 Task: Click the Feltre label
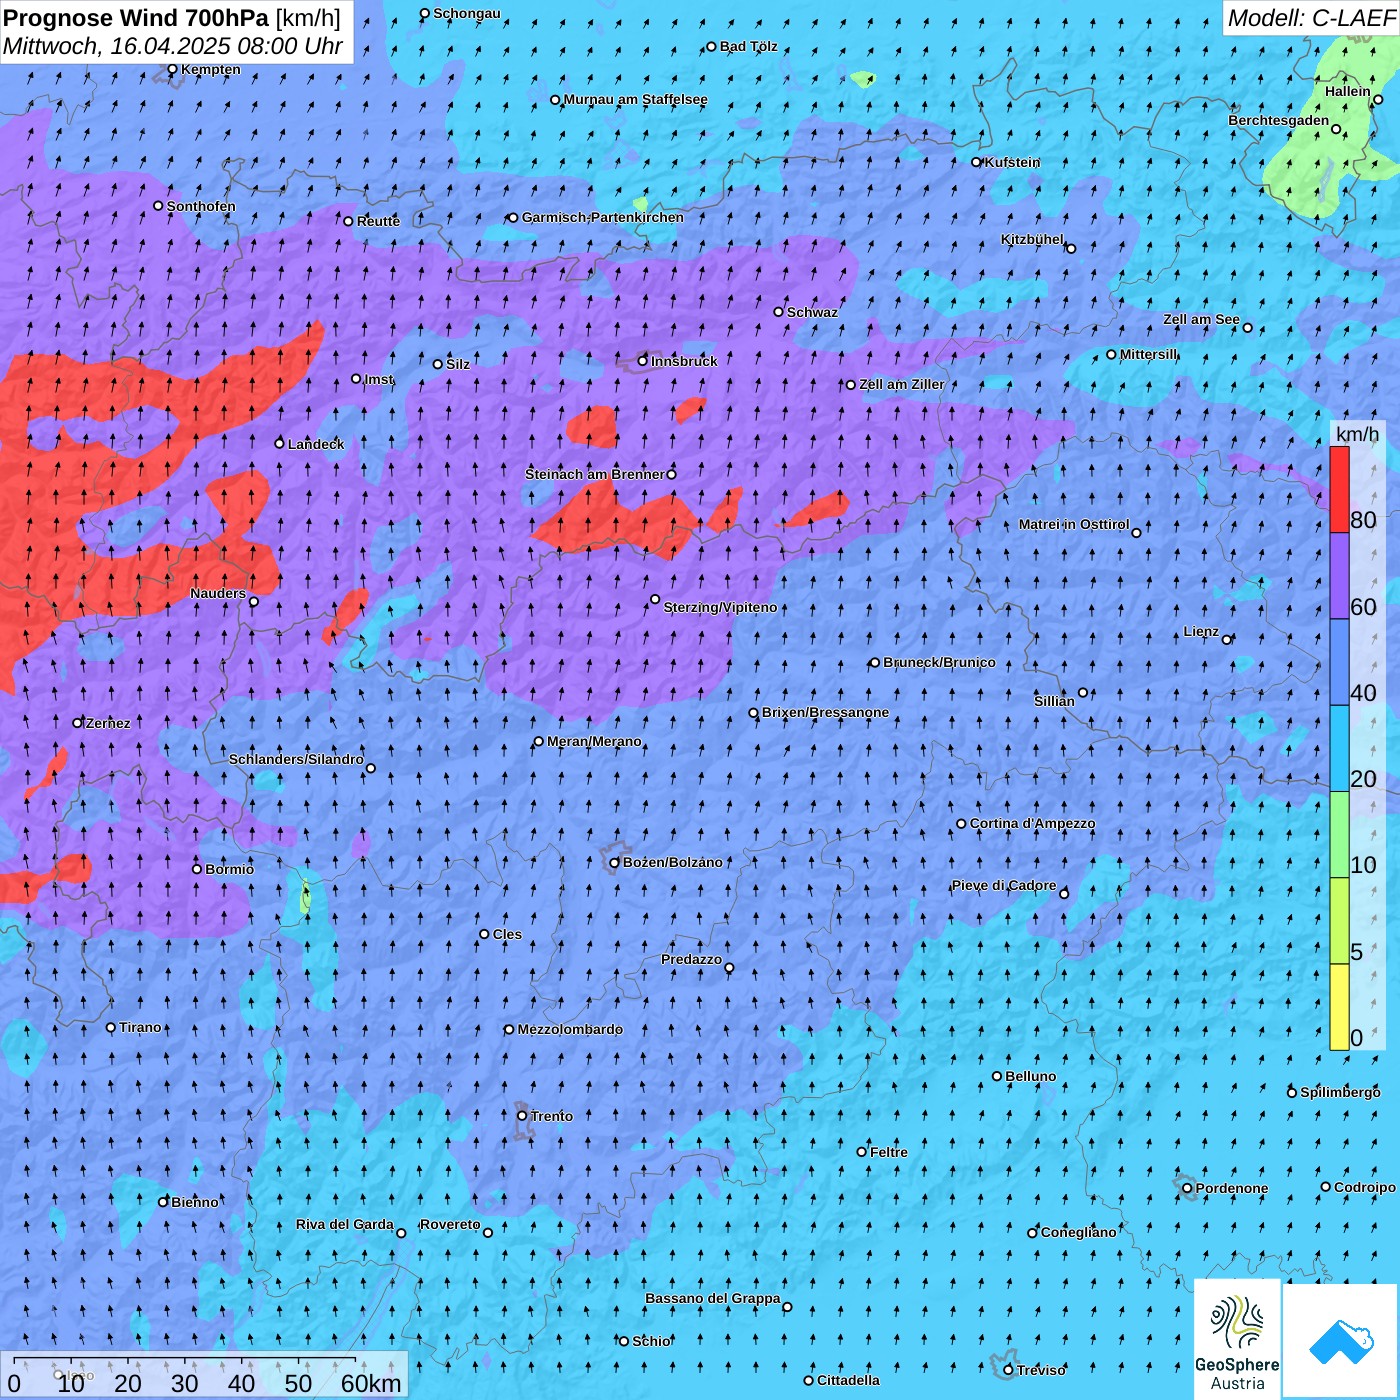889,1152
